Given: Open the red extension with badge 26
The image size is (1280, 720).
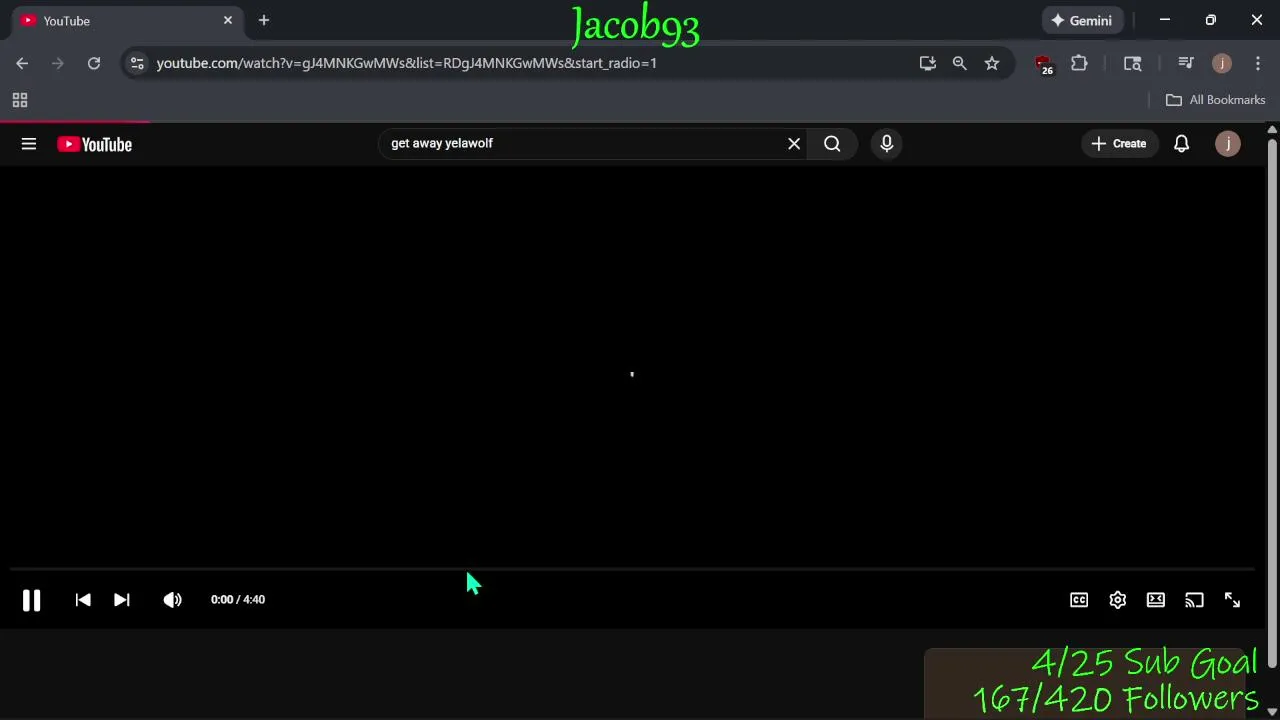Looking at the screenshot, I should coord(1044,64).
